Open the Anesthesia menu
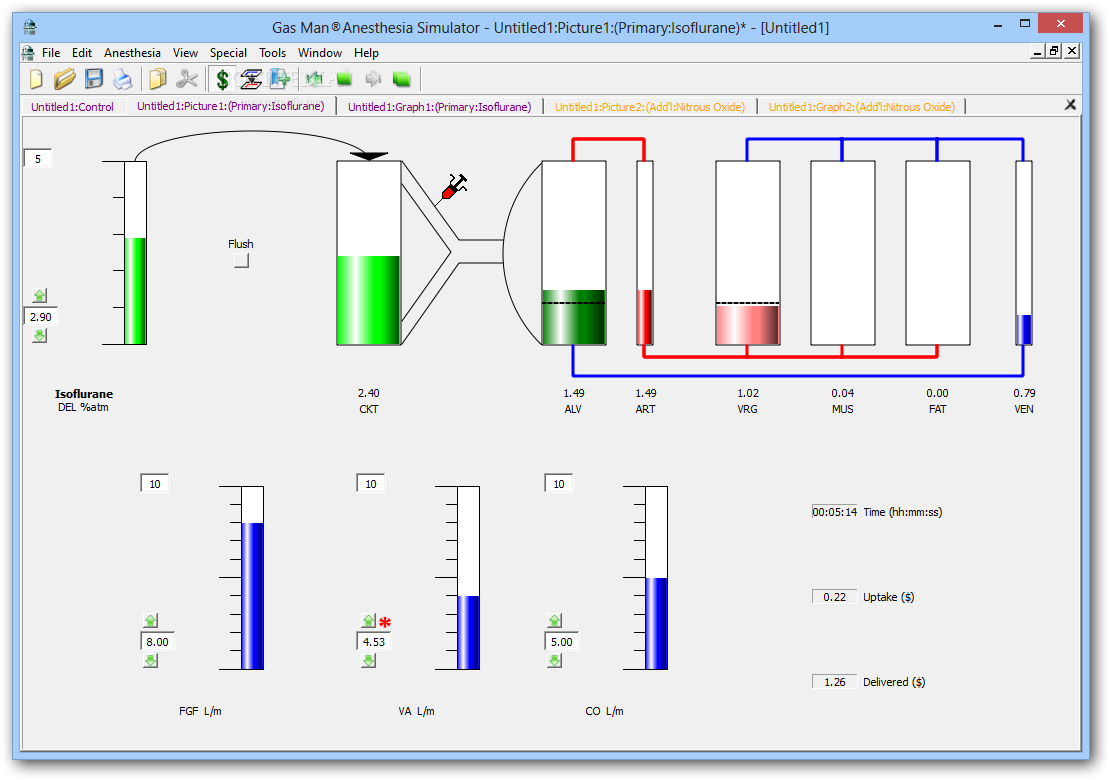The image size is (1110, 780). pyautogui.click(x=132, y=52)
